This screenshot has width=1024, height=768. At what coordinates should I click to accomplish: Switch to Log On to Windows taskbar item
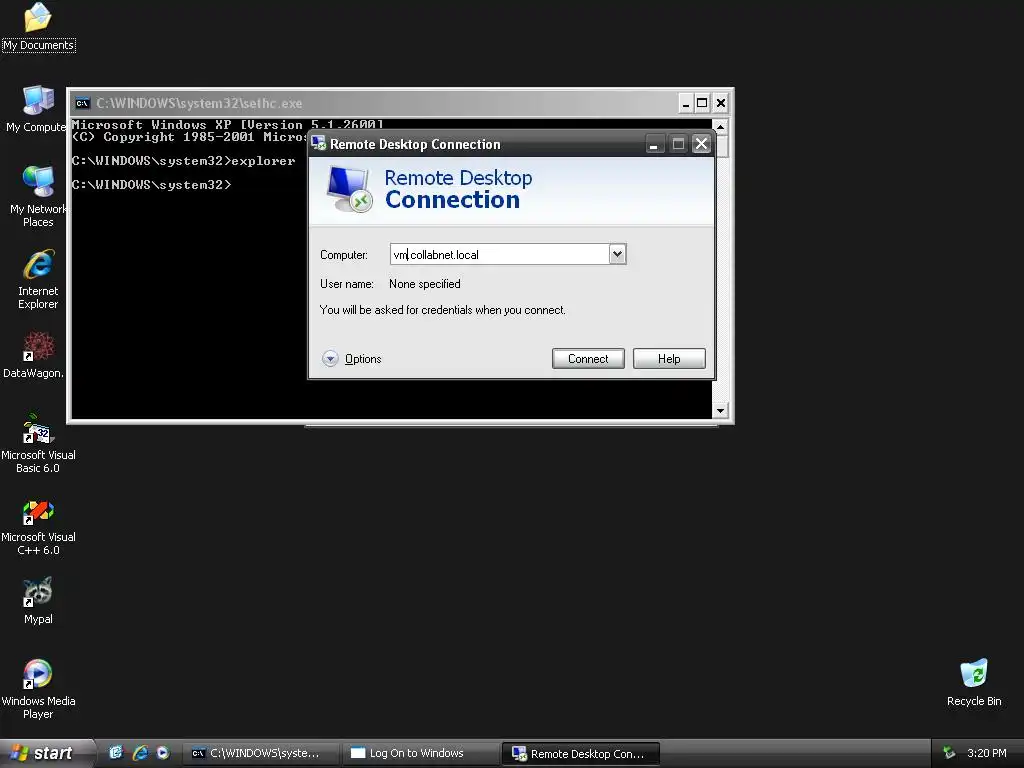(x=421, y=754)
